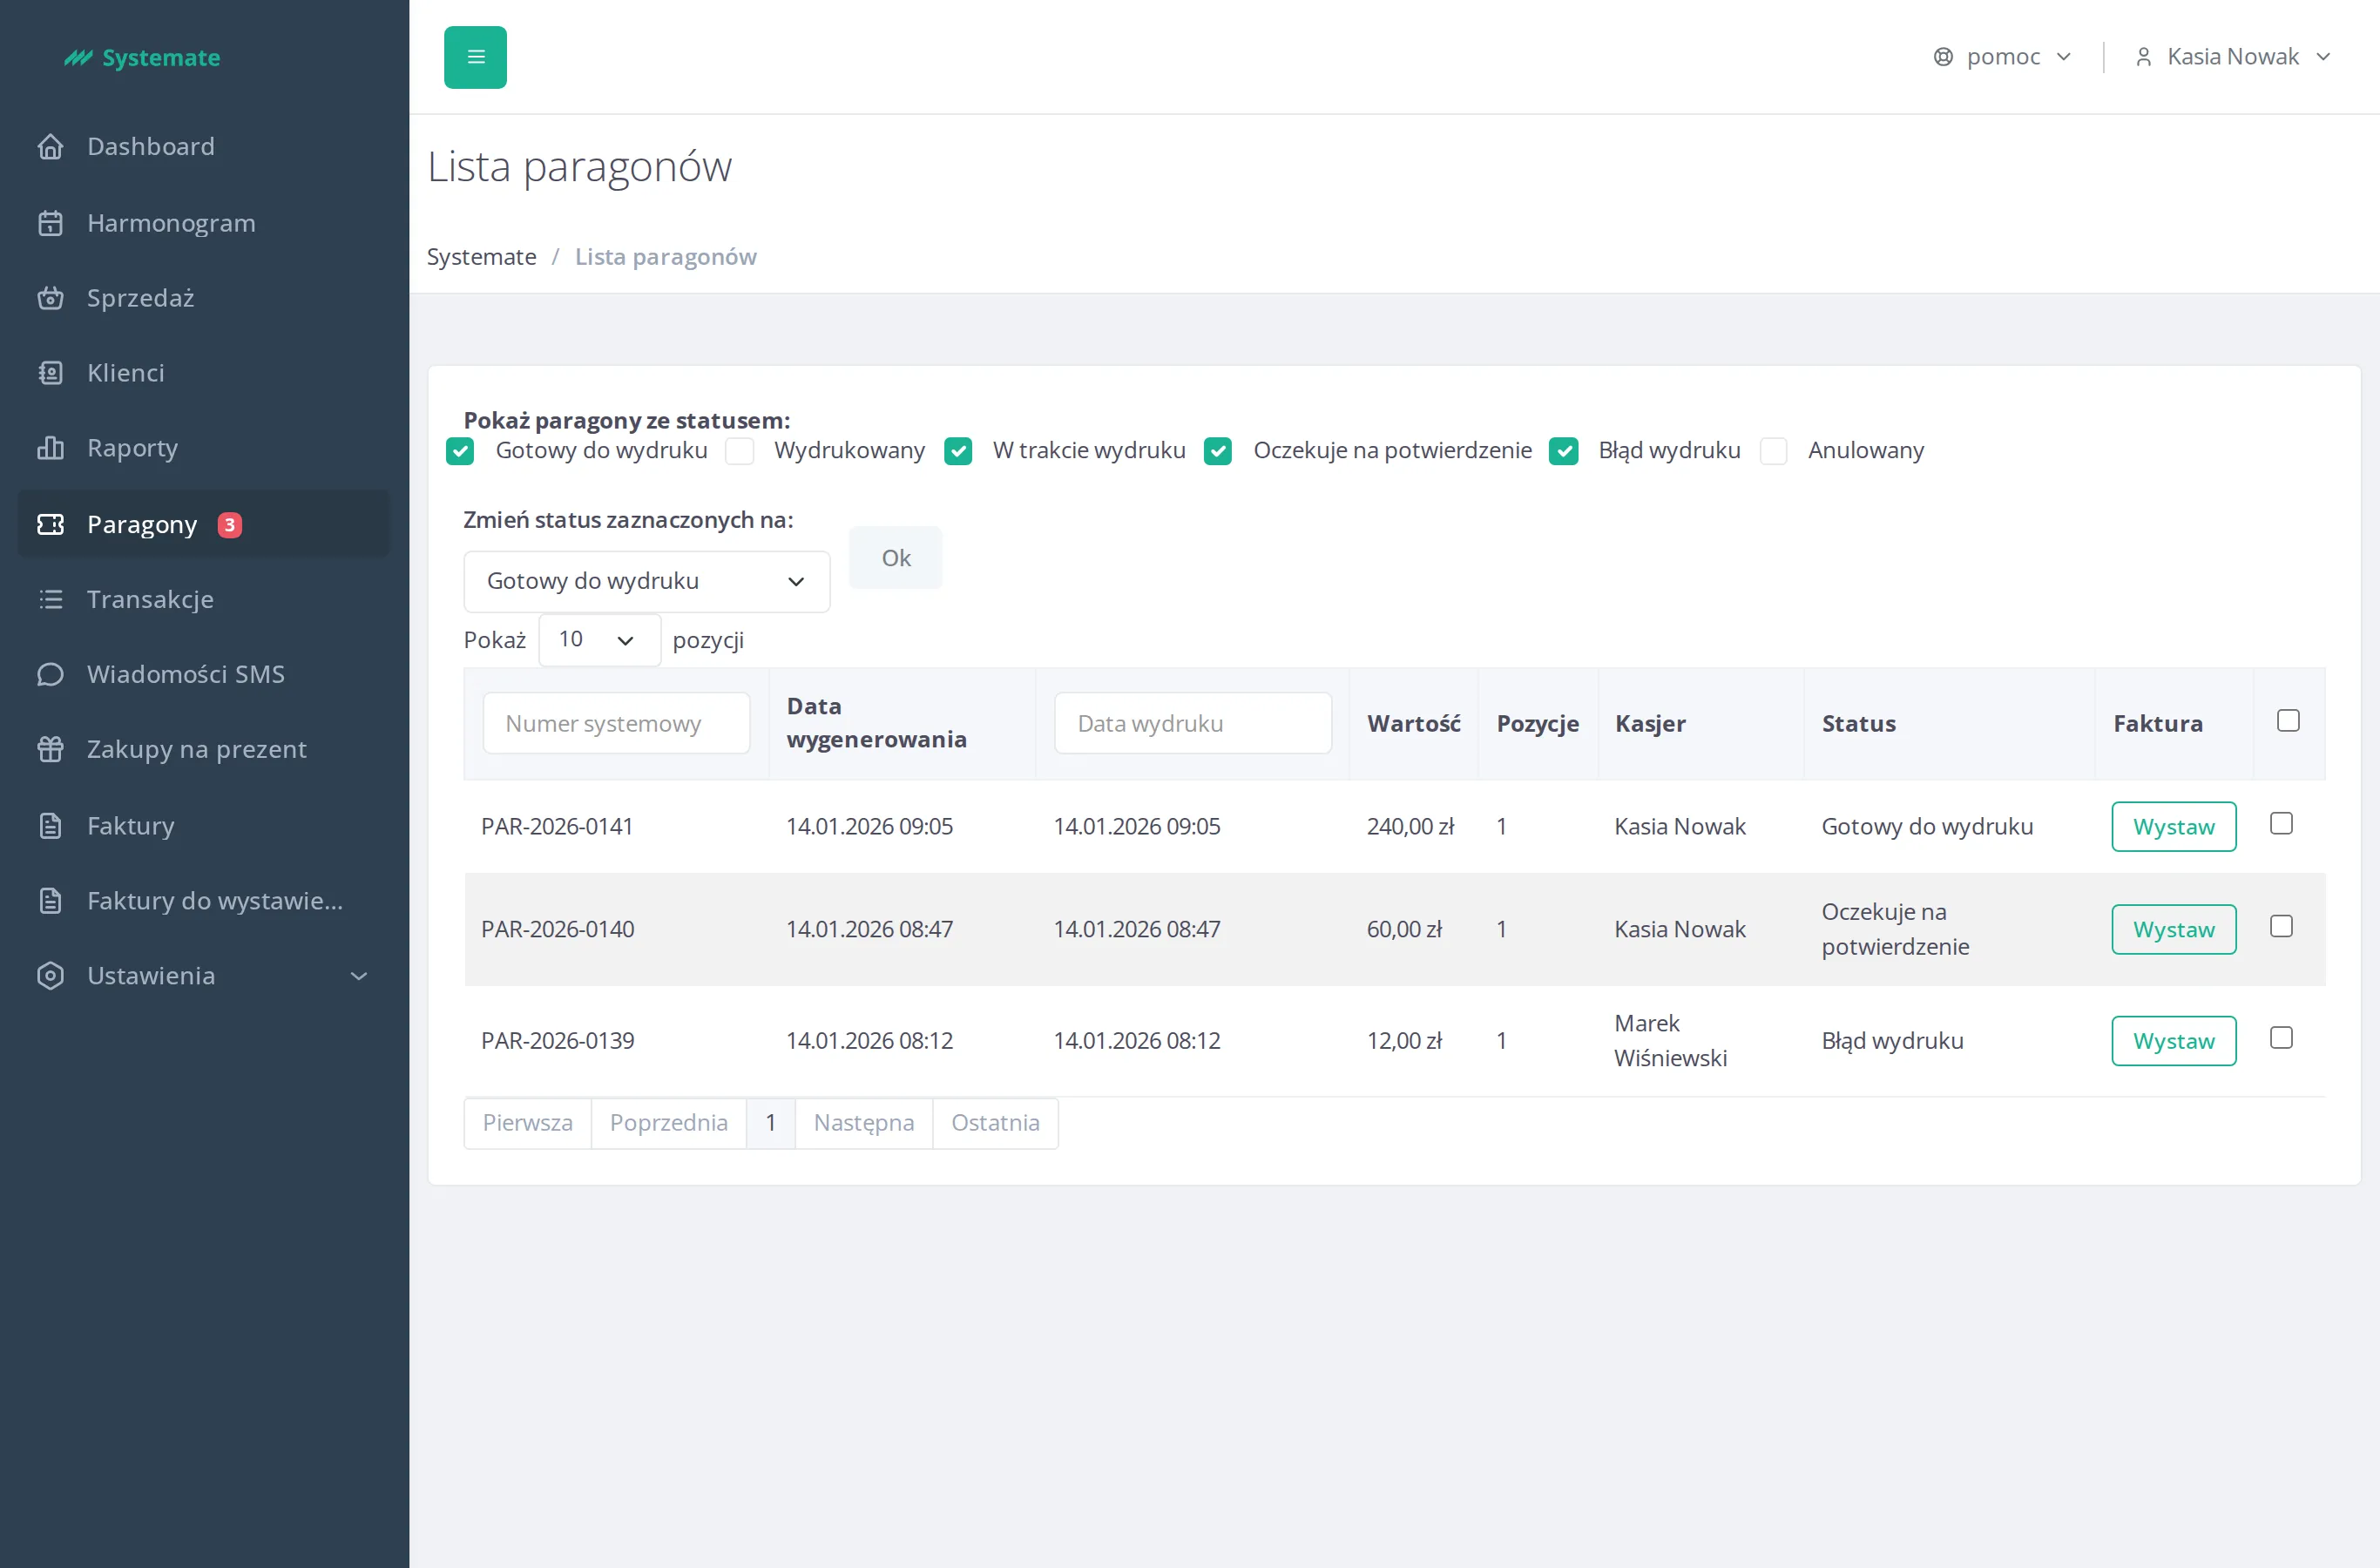Click the Systemate logo icon

click(78, 58)
